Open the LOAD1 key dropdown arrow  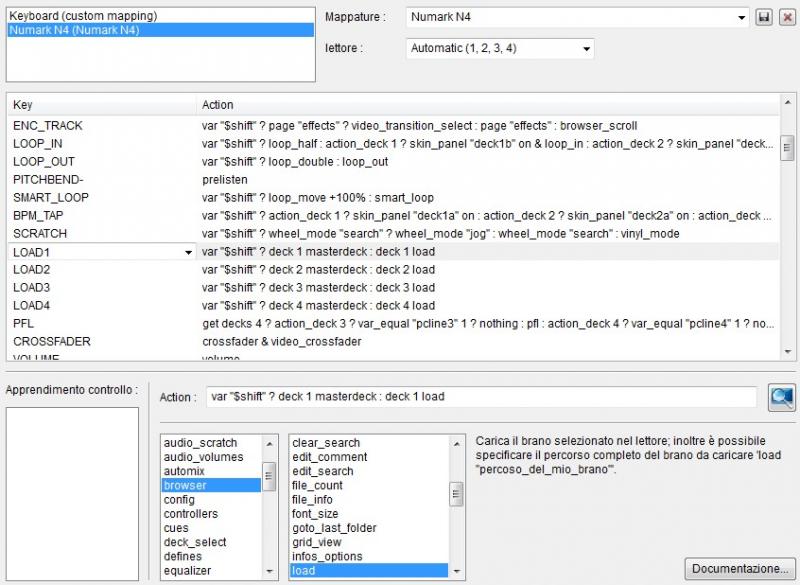pos(188,253)
